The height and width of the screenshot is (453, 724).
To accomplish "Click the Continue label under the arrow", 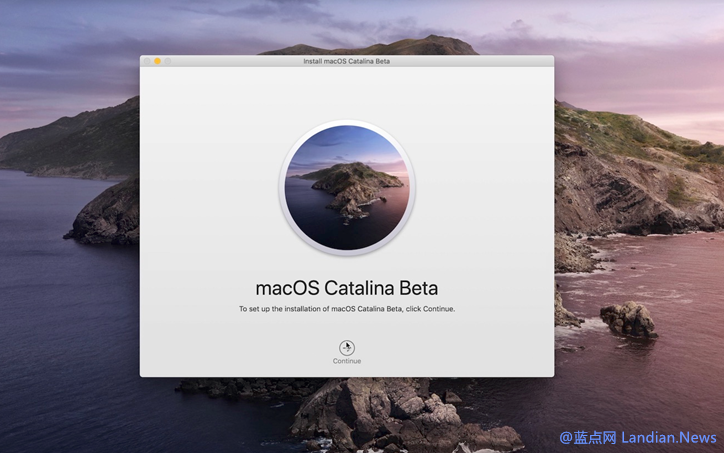I will tap(347, 361).
